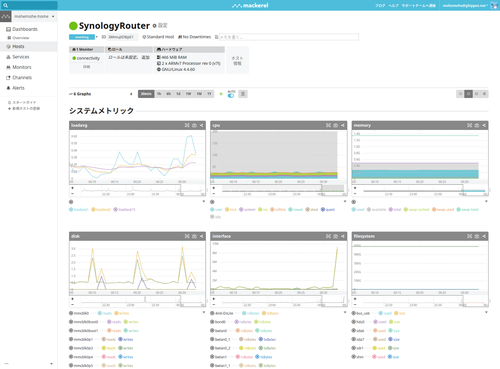
Task: Open the Monitors sidebar item
Action: (19, 67)
